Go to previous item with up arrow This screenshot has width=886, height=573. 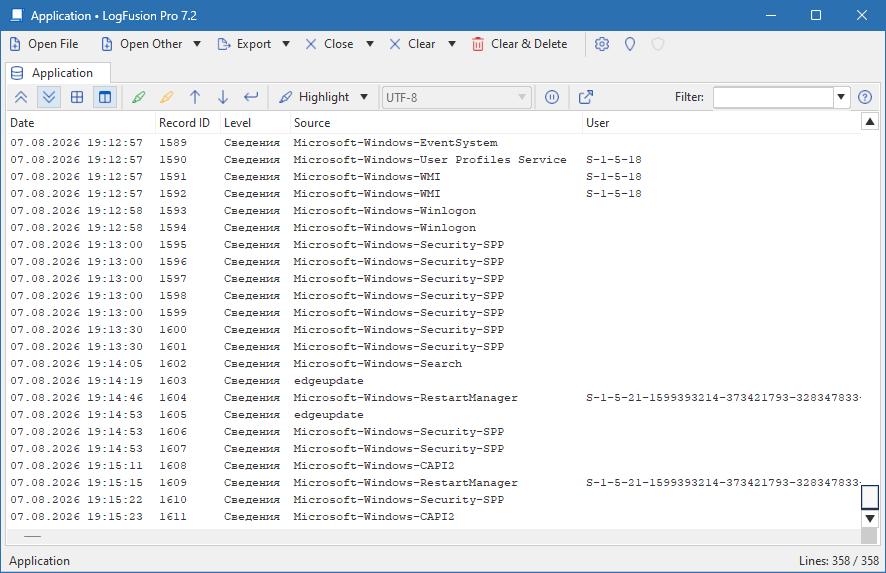point(195,97)
